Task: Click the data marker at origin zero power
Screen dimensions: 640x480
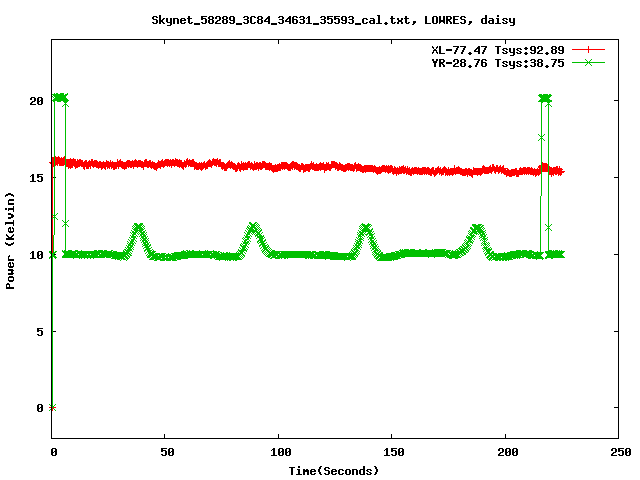Action: [x=52, y=407]
